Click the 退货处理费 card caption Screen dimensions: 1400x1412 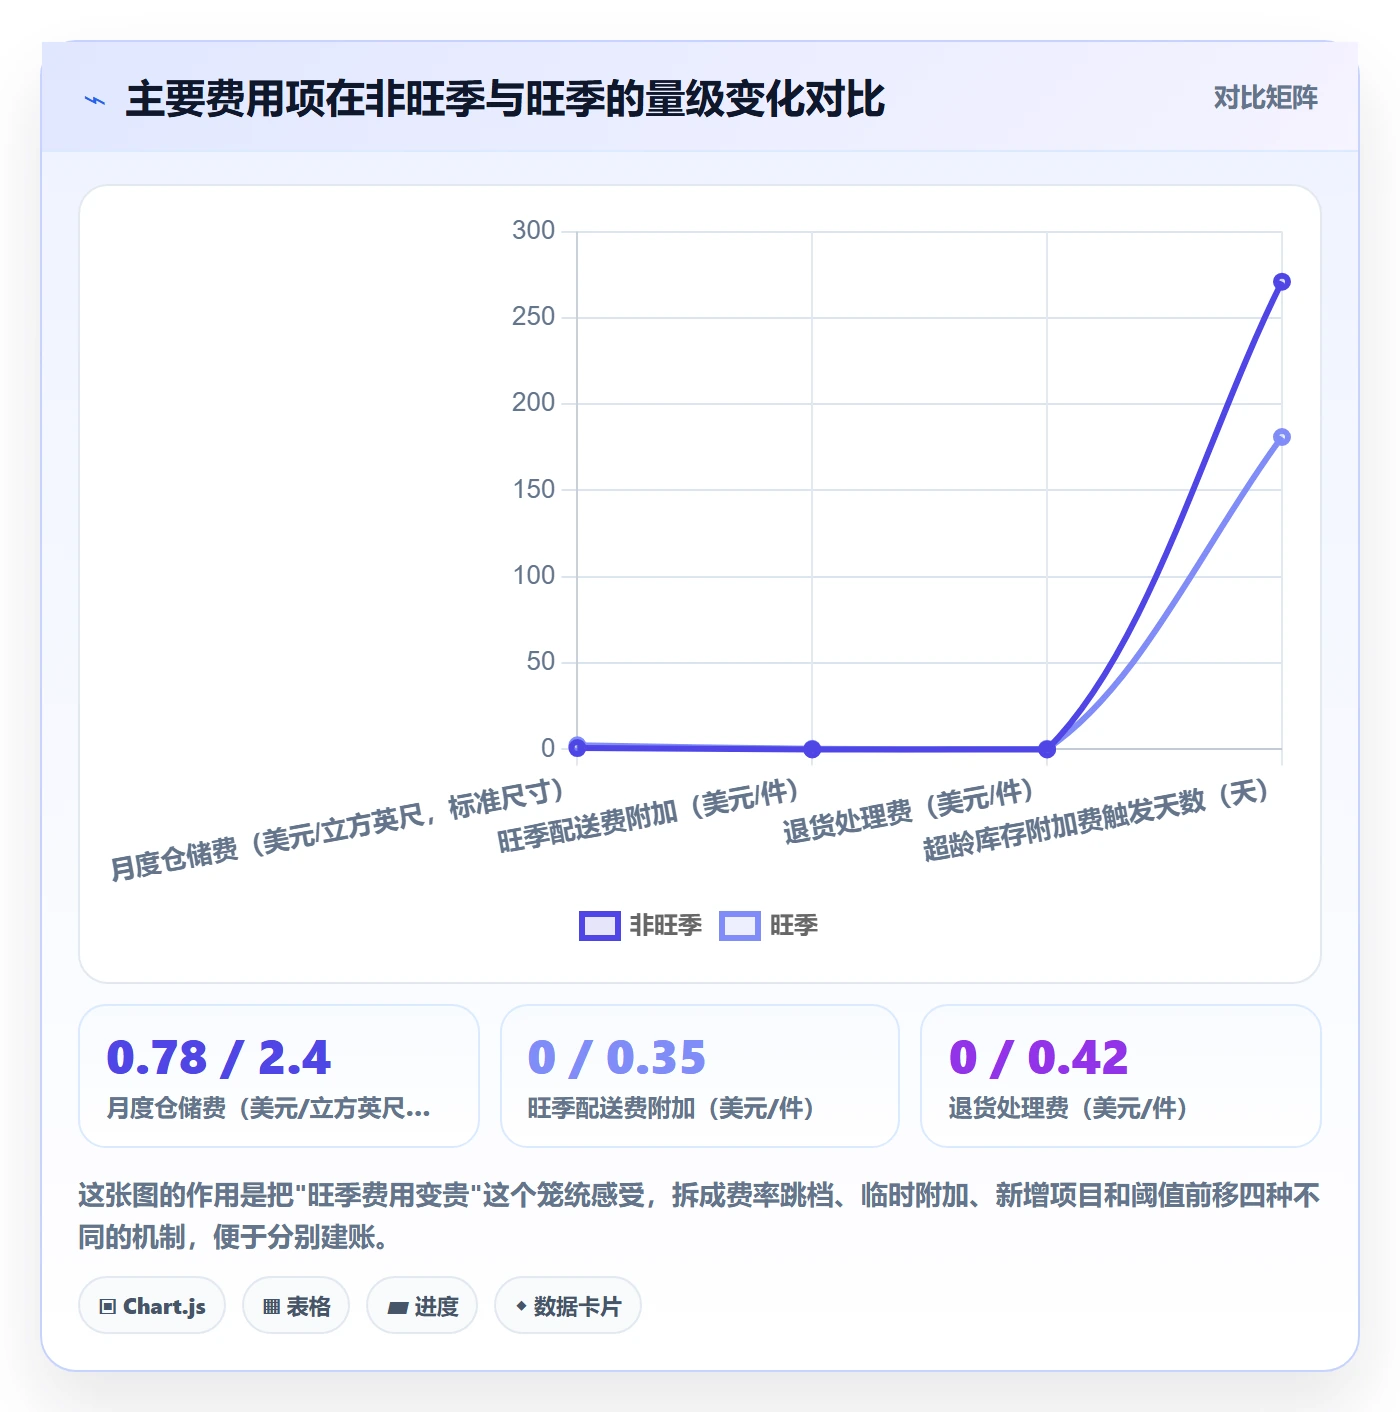pyautogui.click(x=1068, y=1108)
